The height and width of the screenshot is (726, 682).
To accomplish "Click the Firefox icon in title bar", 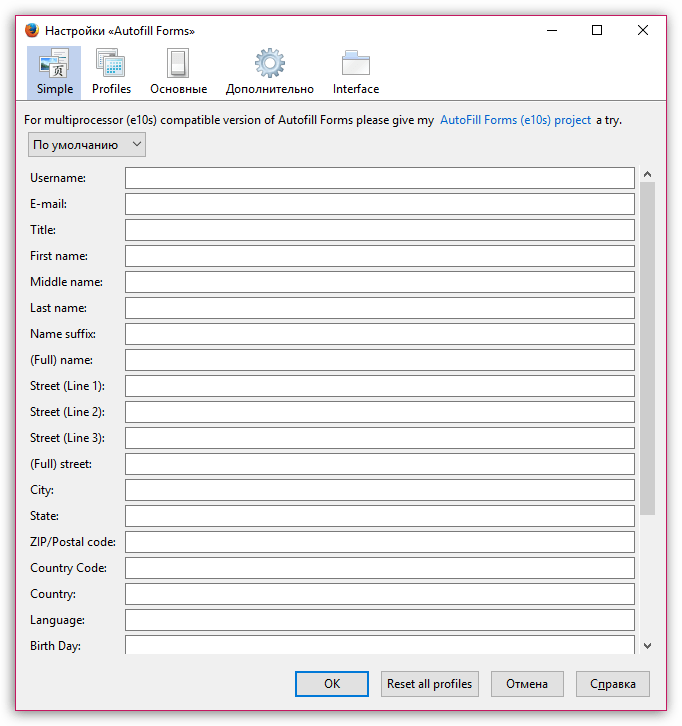I will (32, 31).
